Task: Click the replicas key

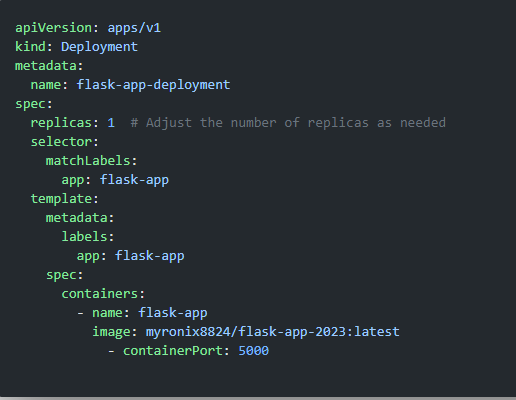Action: [x=61, y=123]
